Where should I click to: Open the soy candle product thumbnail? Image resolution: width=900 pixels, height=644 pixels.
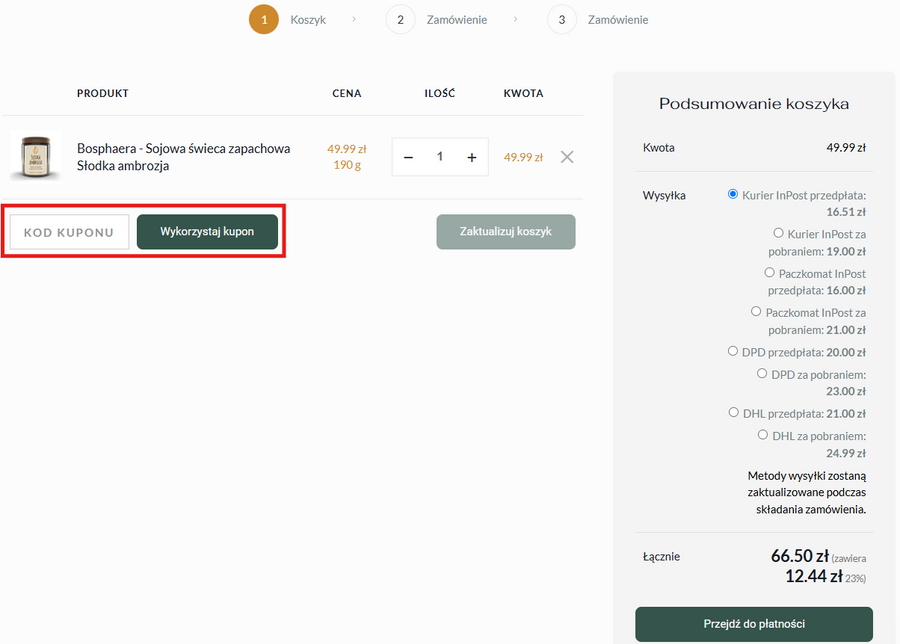pos(35,157)
